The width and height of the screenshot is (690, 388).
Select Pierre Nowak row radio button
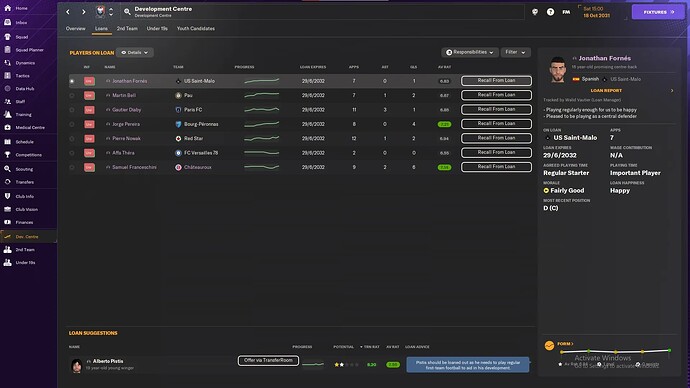coord(72,139)
